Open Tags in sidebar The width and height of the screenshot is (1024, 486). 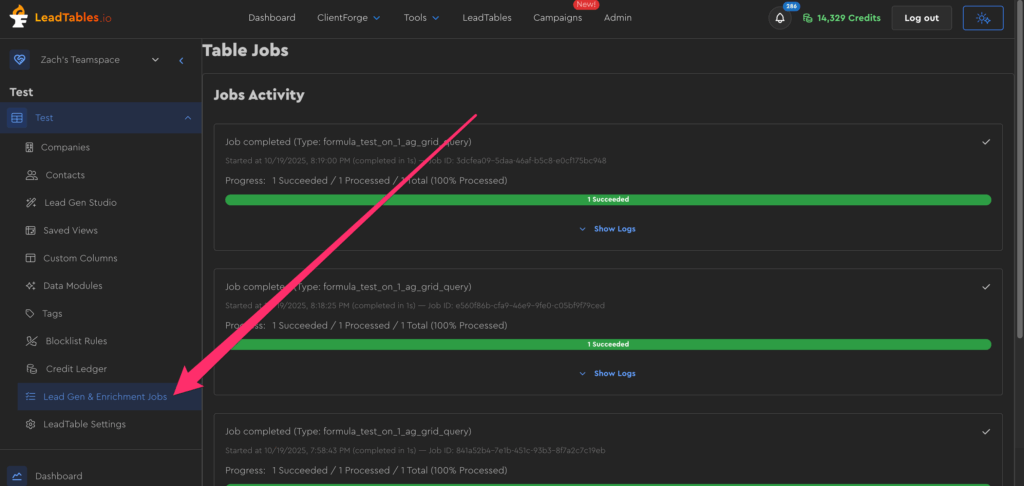52,313
